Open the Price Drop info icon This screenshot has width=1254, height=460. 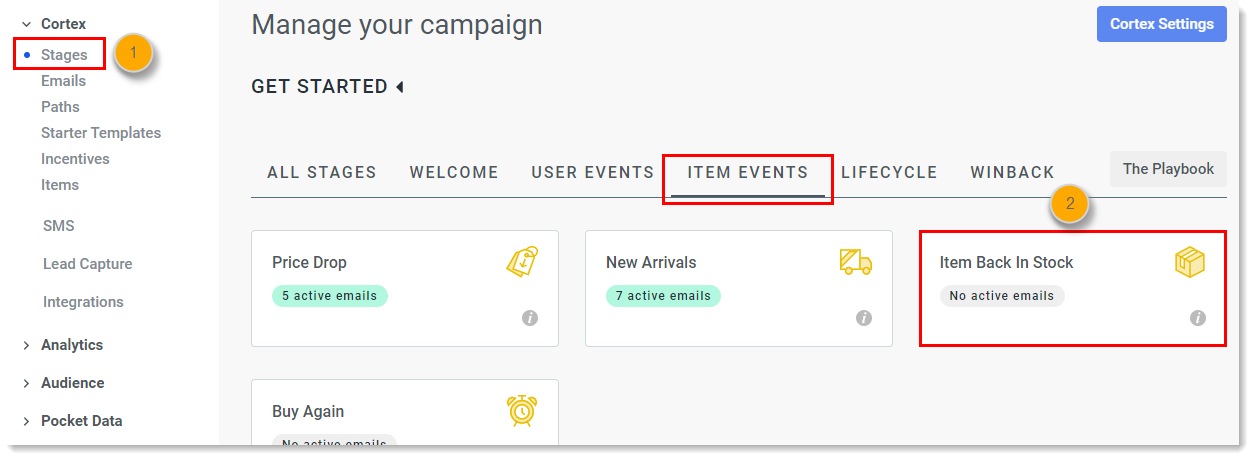tap(530, 318)
